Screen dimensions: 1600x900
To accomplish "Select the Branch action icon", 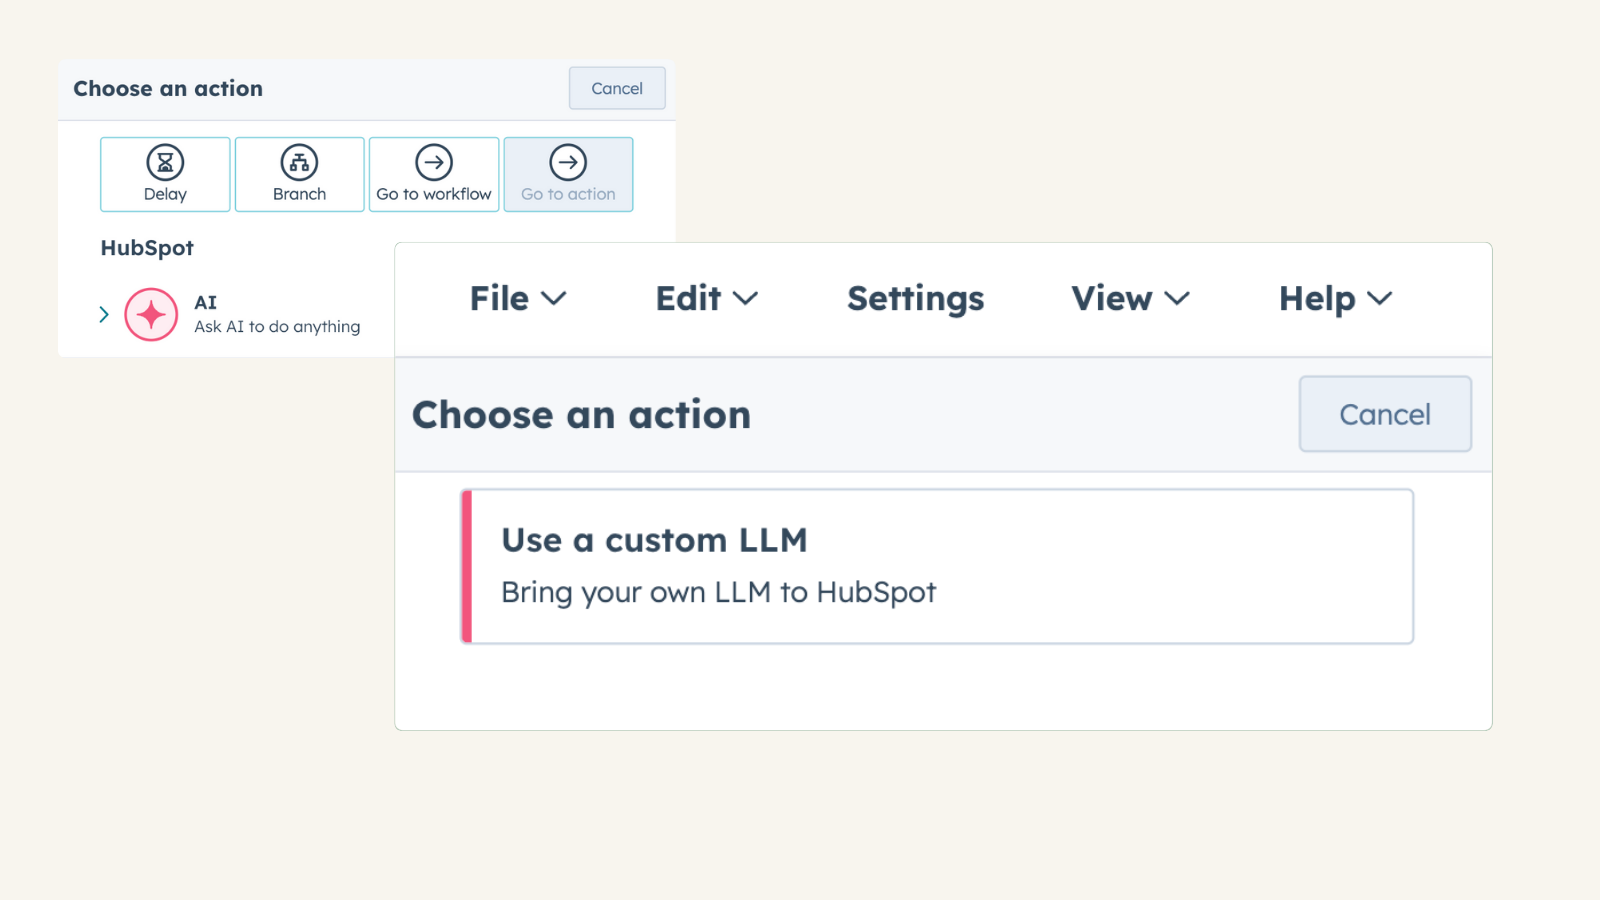I will point(299,174).
